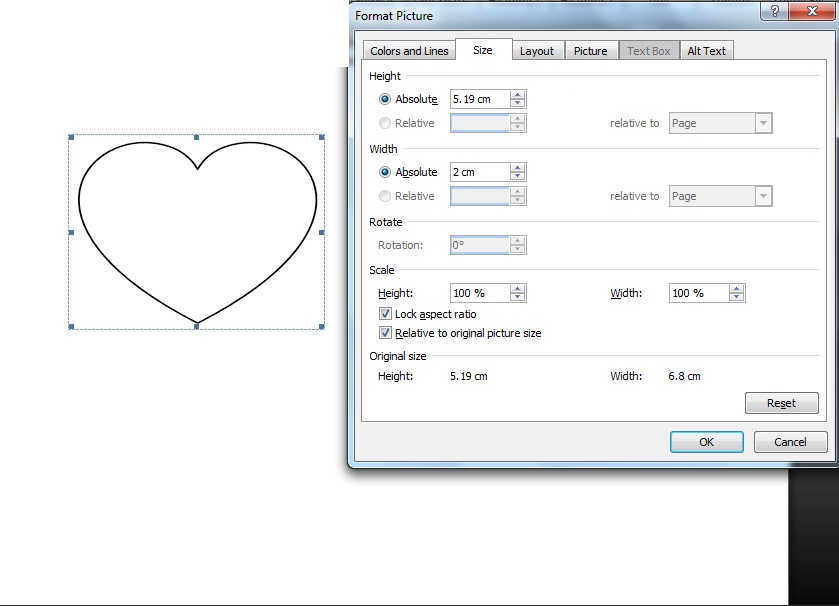
Task: Confirm with the OK button
Action: coord(706,442)
